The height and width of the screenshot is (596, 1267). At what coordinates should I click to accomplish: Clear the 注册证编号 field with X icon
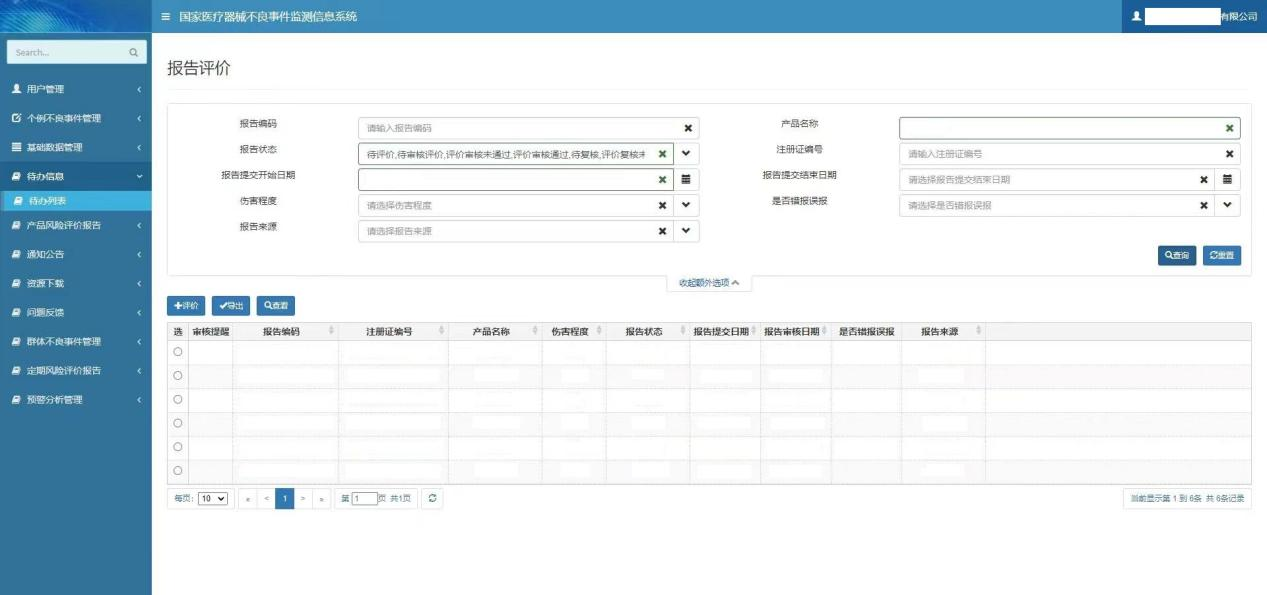click(x=1229, y=154)
